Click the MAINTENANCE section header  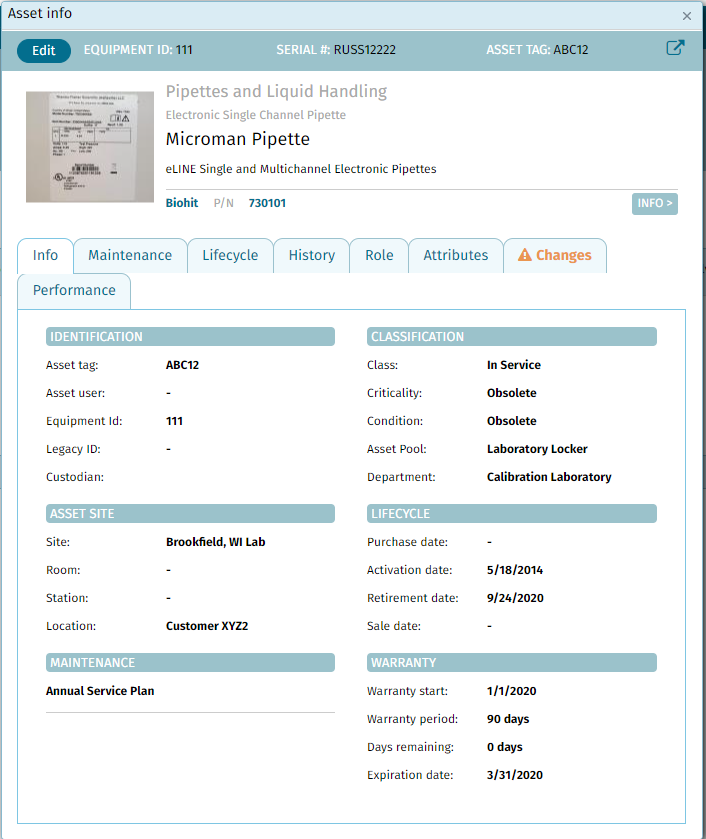pyautogui.click(x=190, y=662)
